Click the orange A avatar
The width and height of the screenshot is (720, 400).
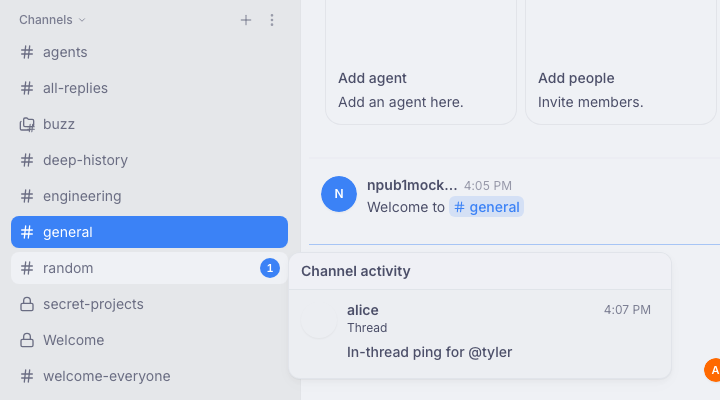click(713, 370)
